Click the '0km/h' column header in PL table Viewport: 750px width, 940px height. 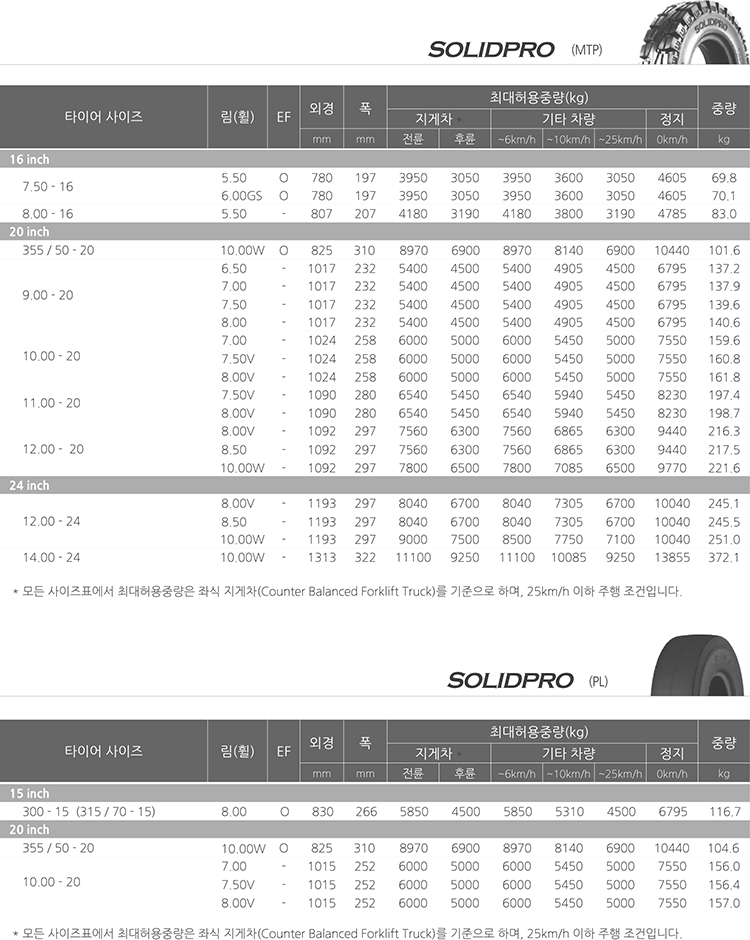(672, 773)
